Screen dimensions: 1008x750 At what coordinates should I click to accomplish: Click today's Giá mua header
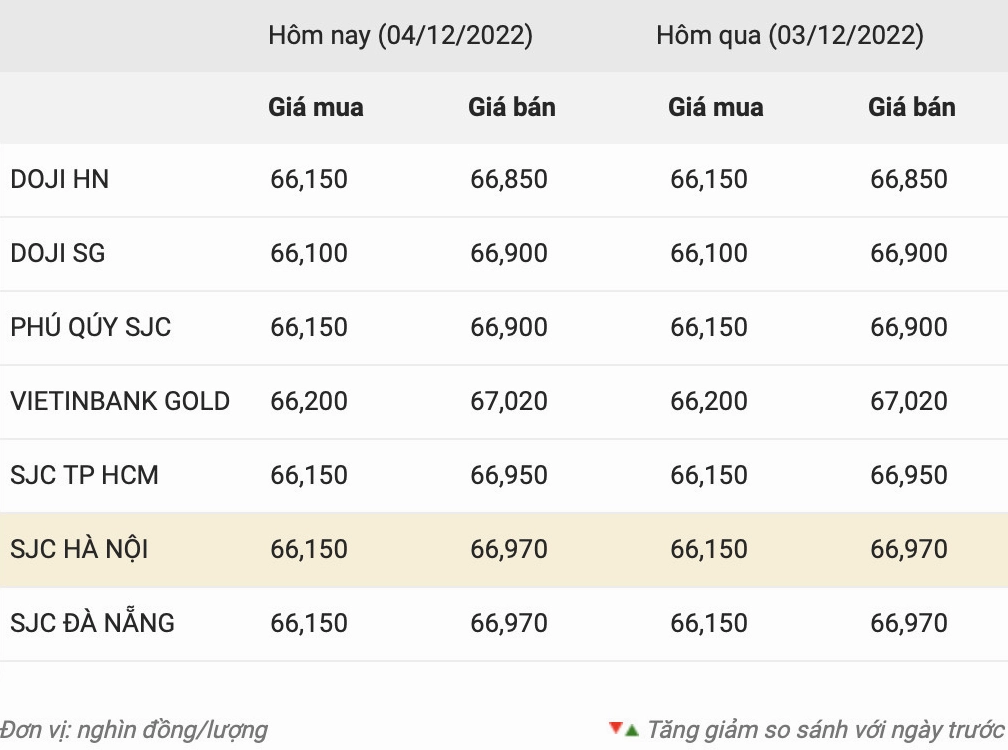[316, 107]
